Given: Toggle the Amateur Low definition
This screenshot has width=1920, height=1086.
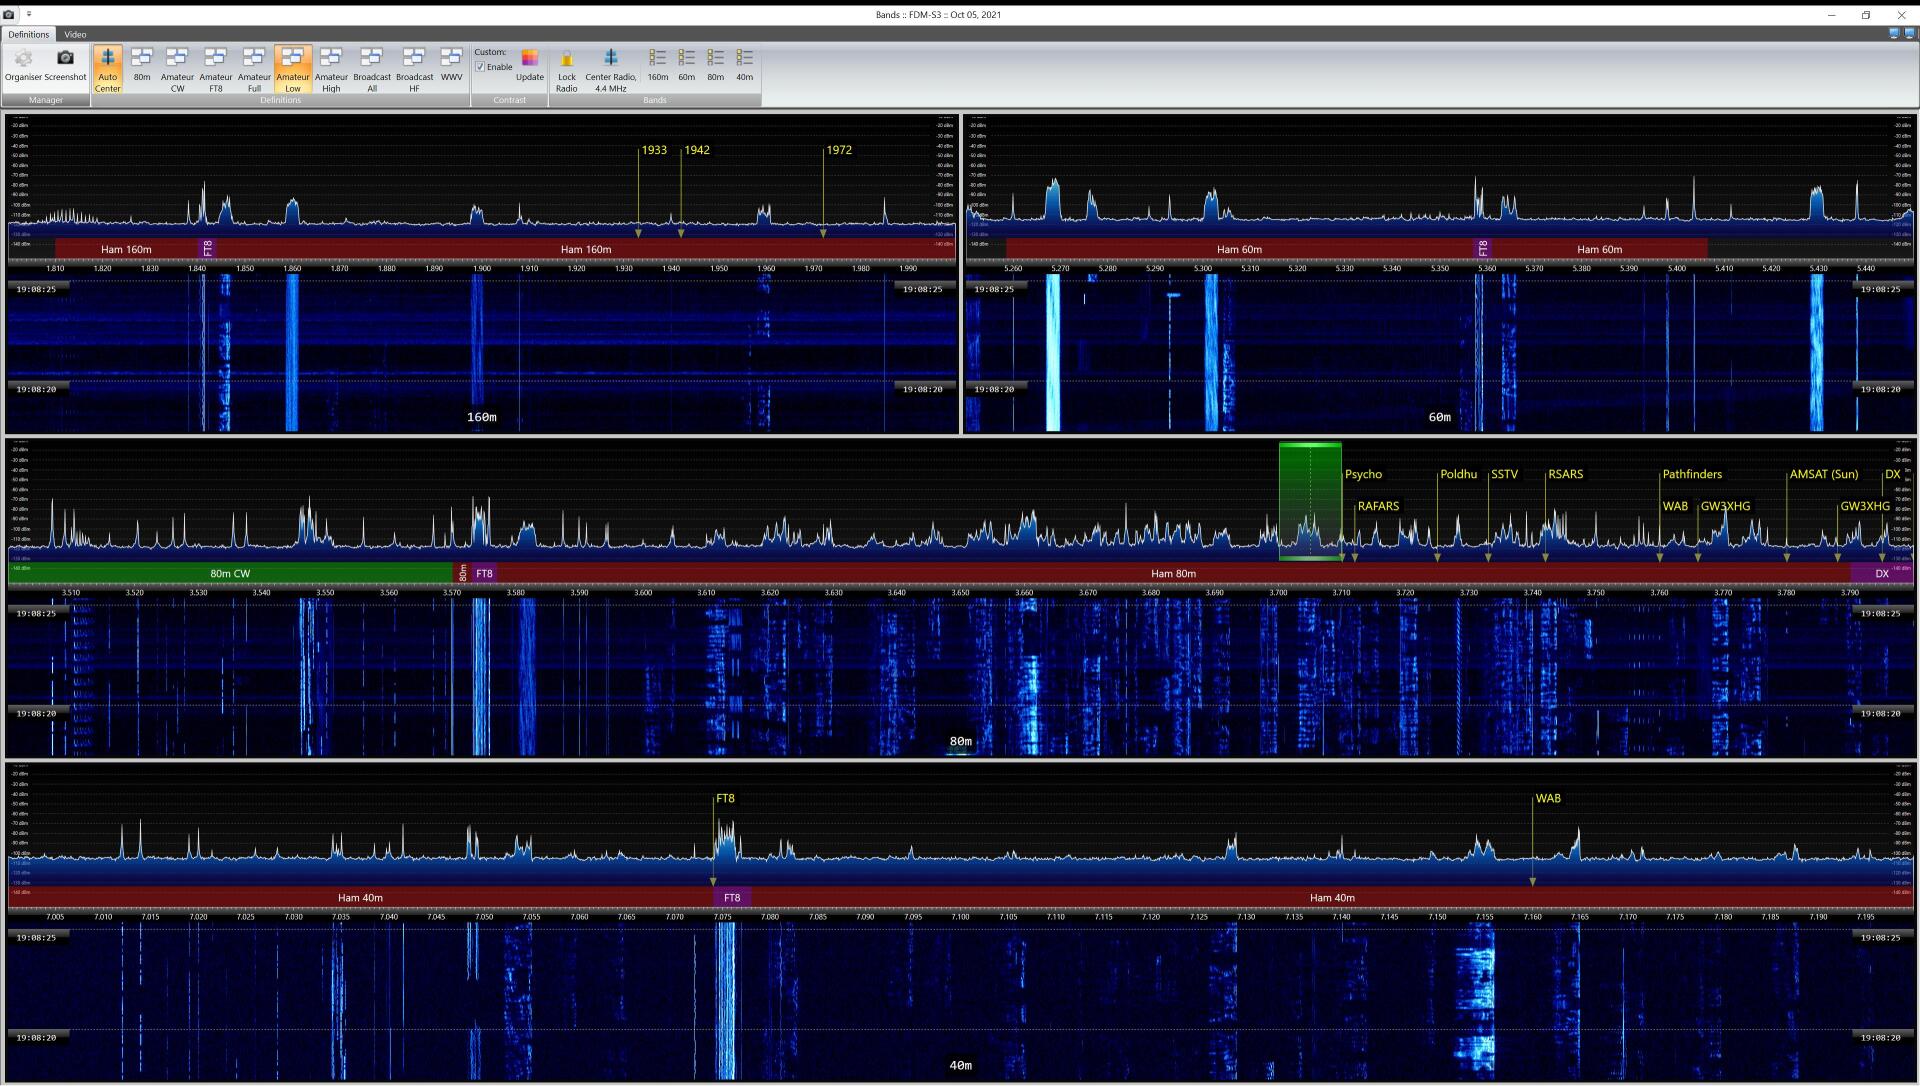Looking at the screenshot, I should [x=293, y=68].
